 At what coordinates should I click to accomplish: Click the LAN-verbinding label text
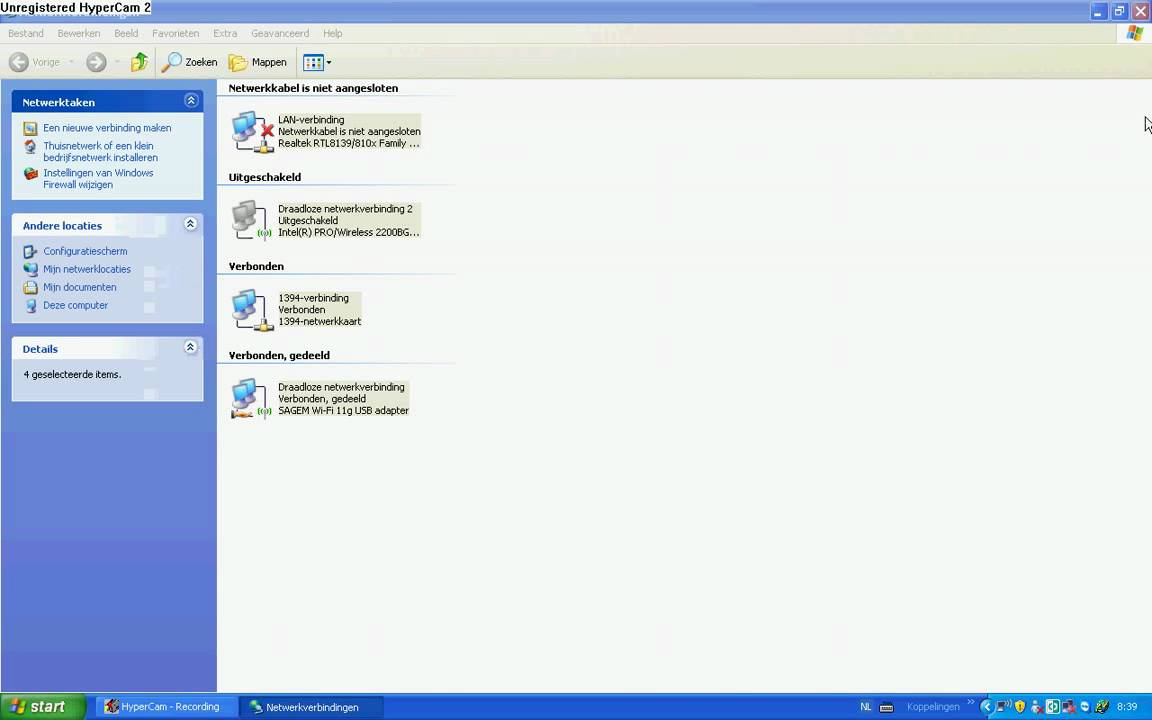[311, 120]
